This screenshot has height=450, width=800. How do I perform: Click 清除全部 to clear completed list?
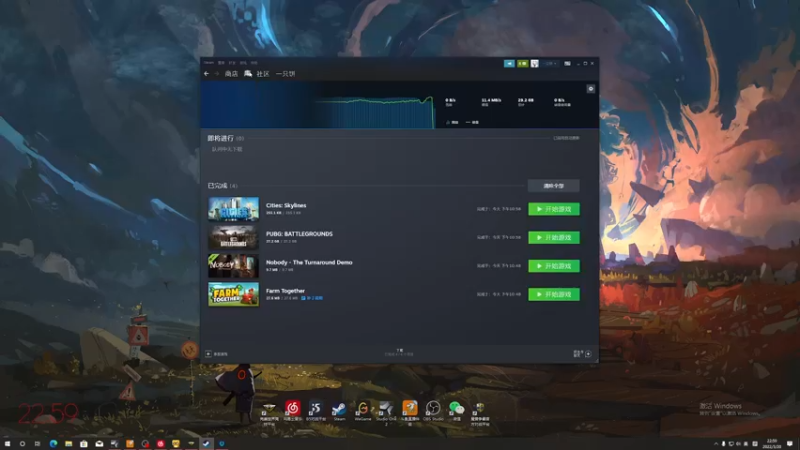click(x=554, y=186)
